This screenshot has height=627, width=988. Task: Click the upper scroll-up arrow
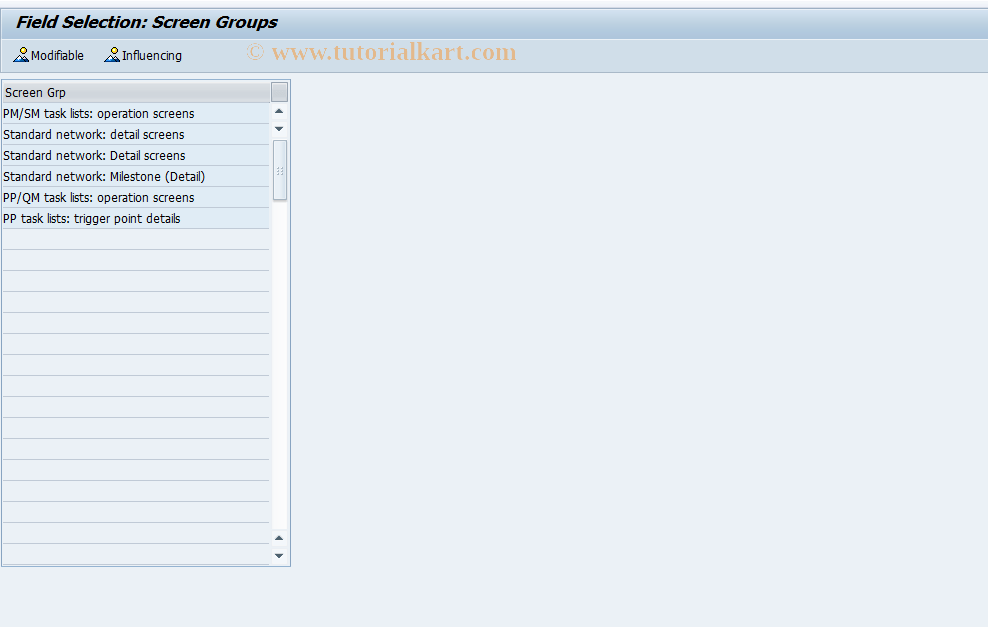click(279, 112)
